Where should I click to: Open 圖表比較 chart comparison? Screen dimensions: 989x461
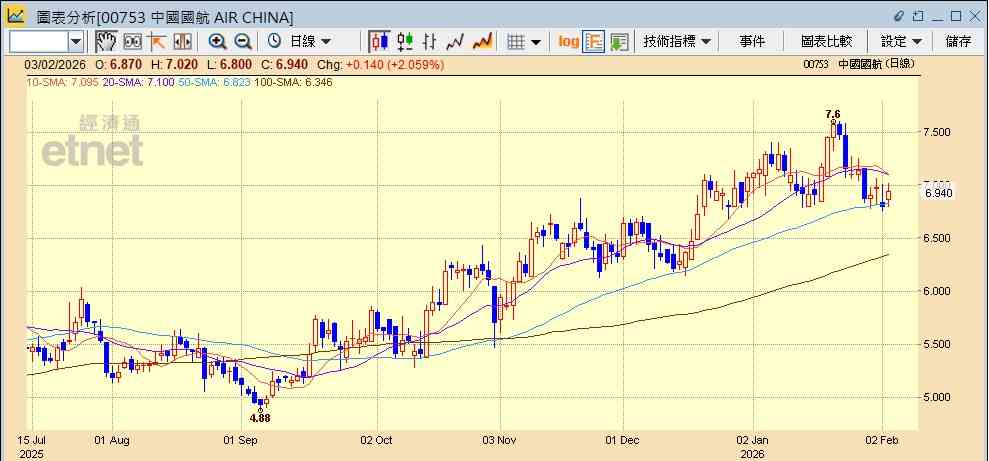coord(826,42)
